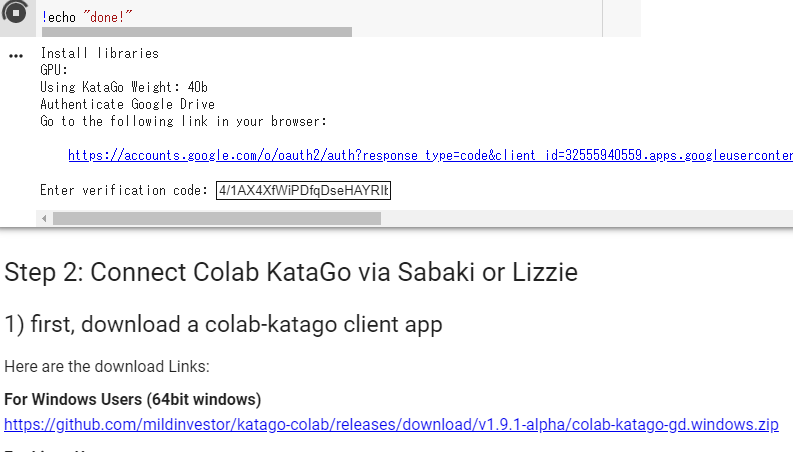Screen dimensions: 793x452
Task: Open the Google OAuth authentication link
Action: (430, 155)
